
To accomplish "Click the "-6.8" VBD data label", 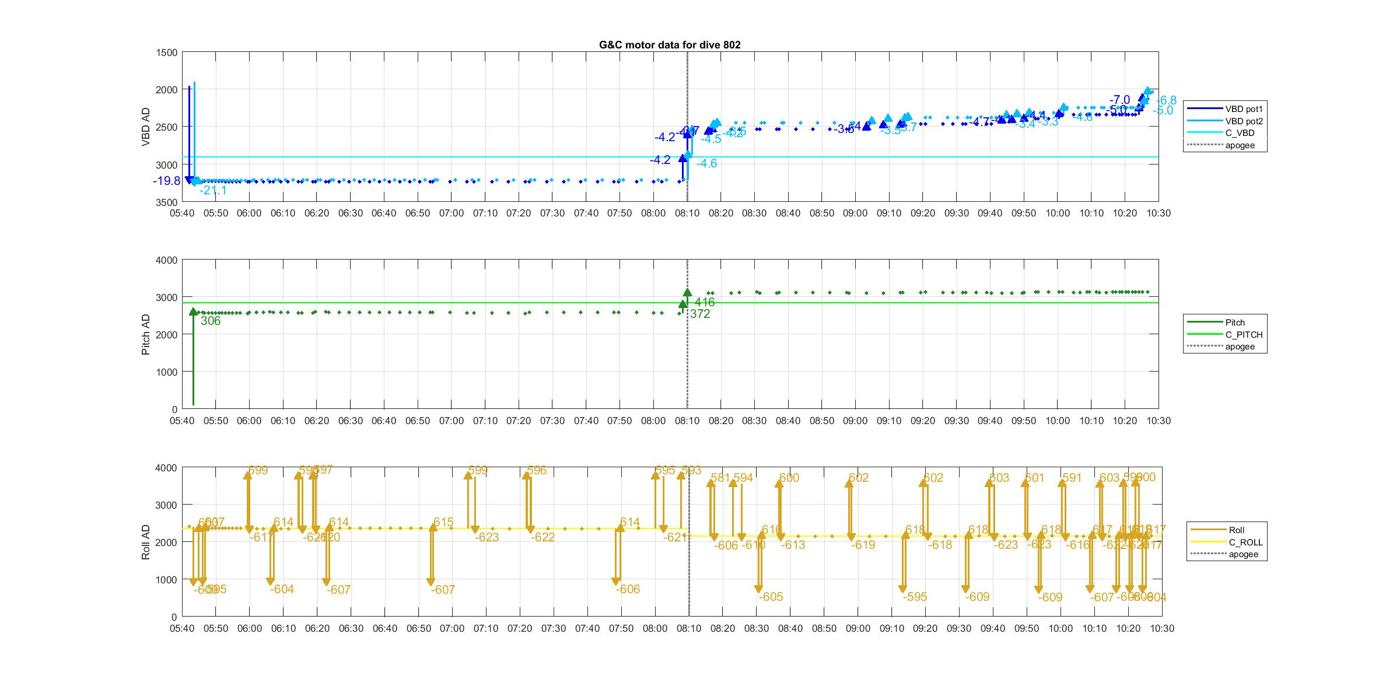I will point(1166,101).
